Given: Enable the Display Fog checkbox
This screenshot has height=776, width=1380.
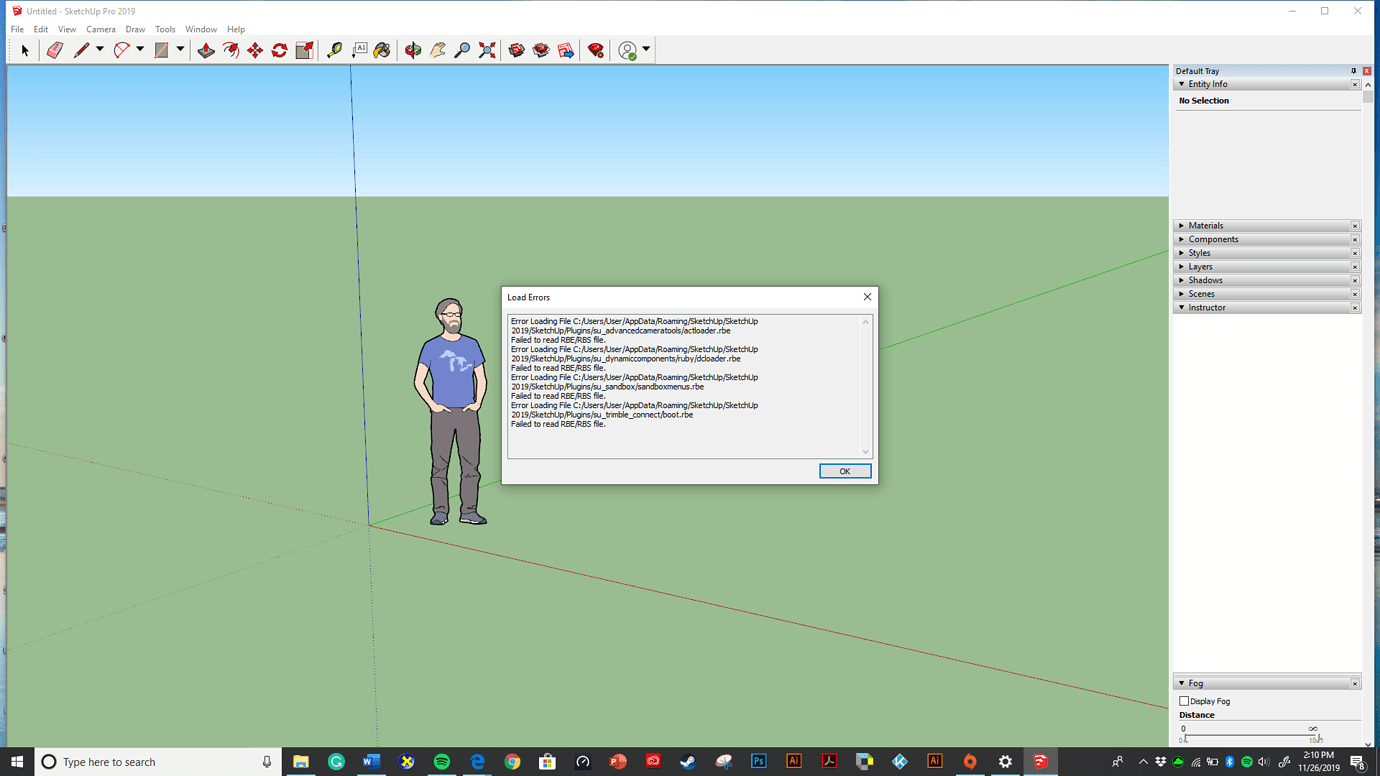Looking at the screenshot, I should point(1184,701).
